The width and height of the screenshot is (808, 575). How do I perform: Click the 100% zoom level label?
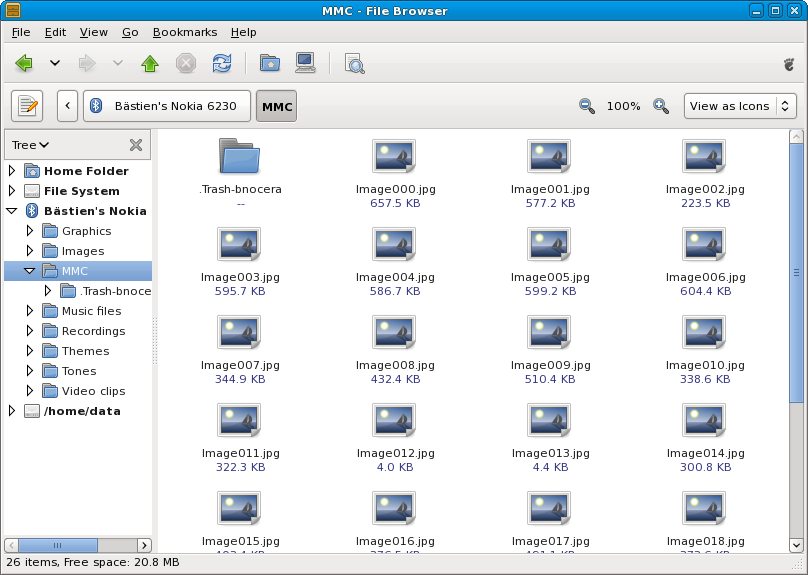tap(624, 106)
